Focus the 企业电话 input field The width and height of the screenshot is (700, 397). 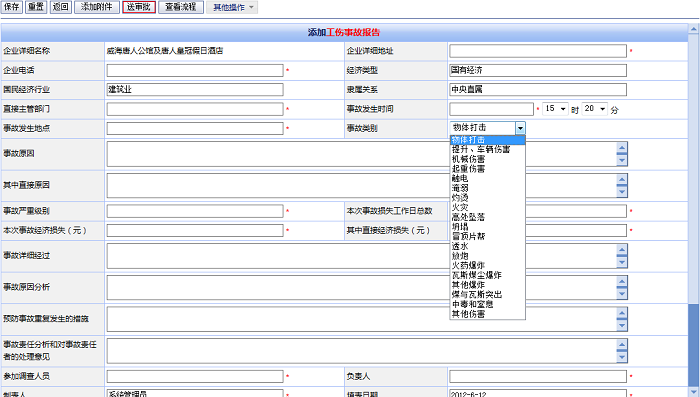tap(195, 70)
